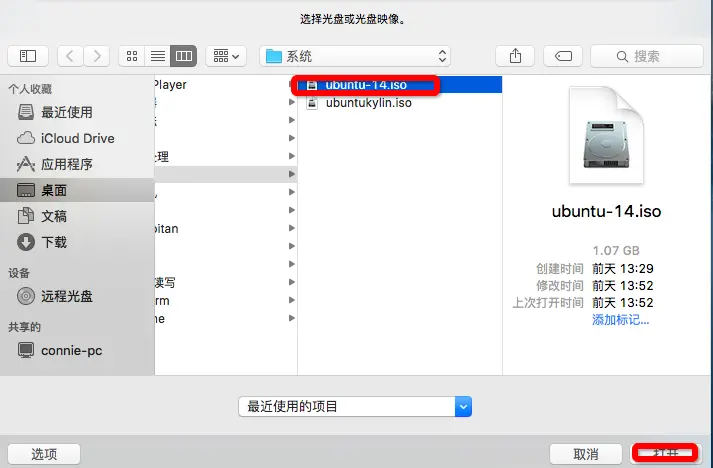This screenshot has width=713, height=468.
Task: Go forward with the right arrow
Action: 96,56
